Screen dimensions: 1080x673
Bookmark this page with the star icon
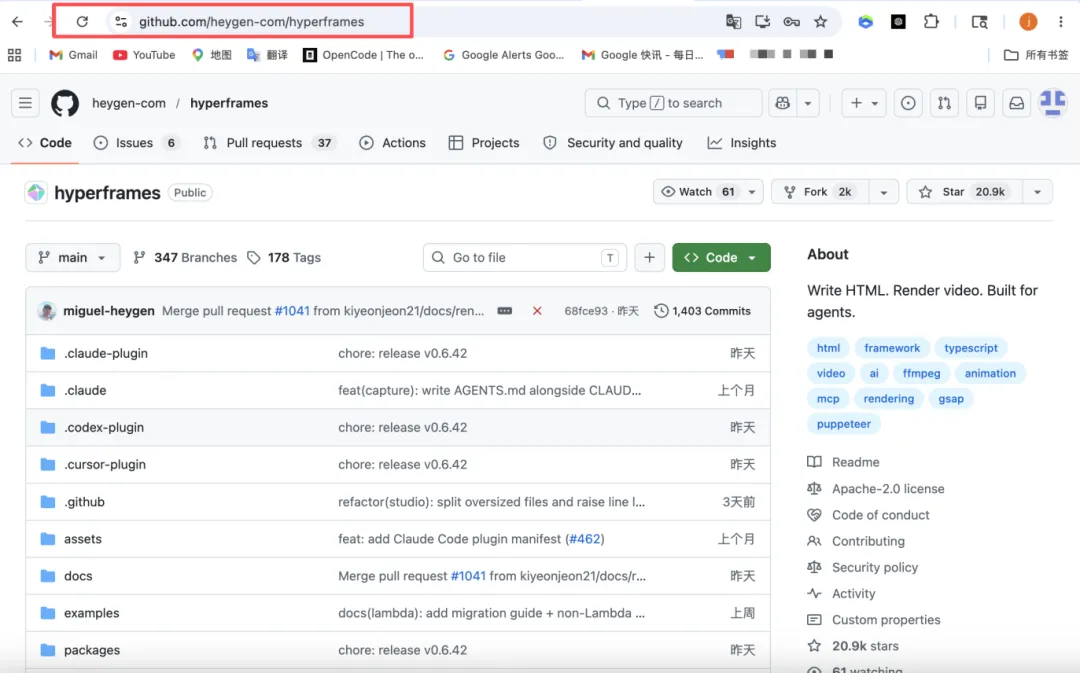820,21
